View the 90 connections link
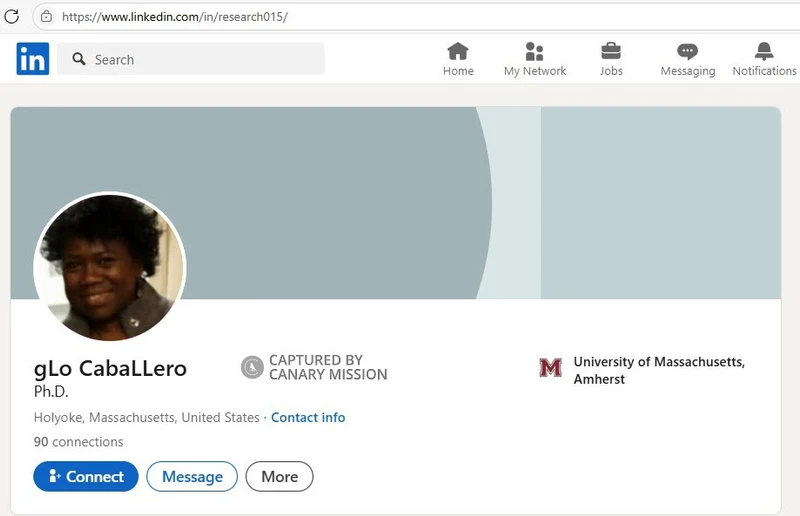The image size is (800, 516). click(x=79, y=442)
